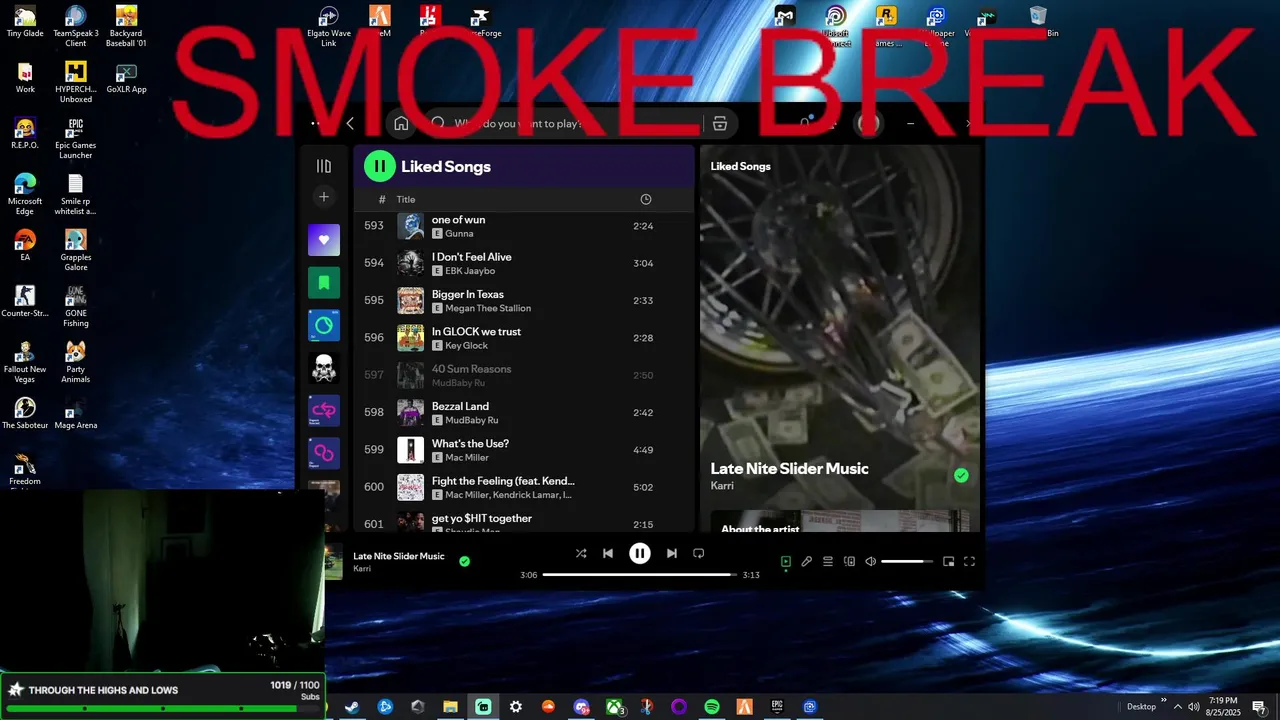
Task: Open artist link Gunna
Action: [x=459, y=233]
